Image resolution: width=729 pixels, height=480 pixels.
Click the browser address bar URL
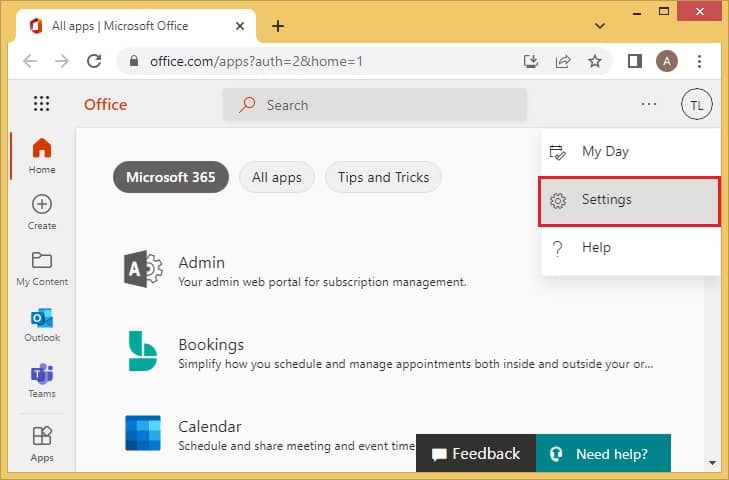(x=256, y=61)
